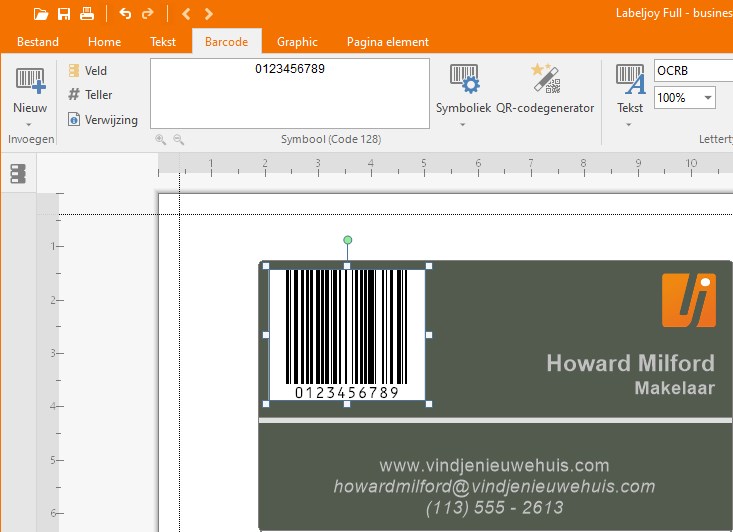Zoom in on the symbol text box
Screen dimensions: 733x532
[160, 139]
